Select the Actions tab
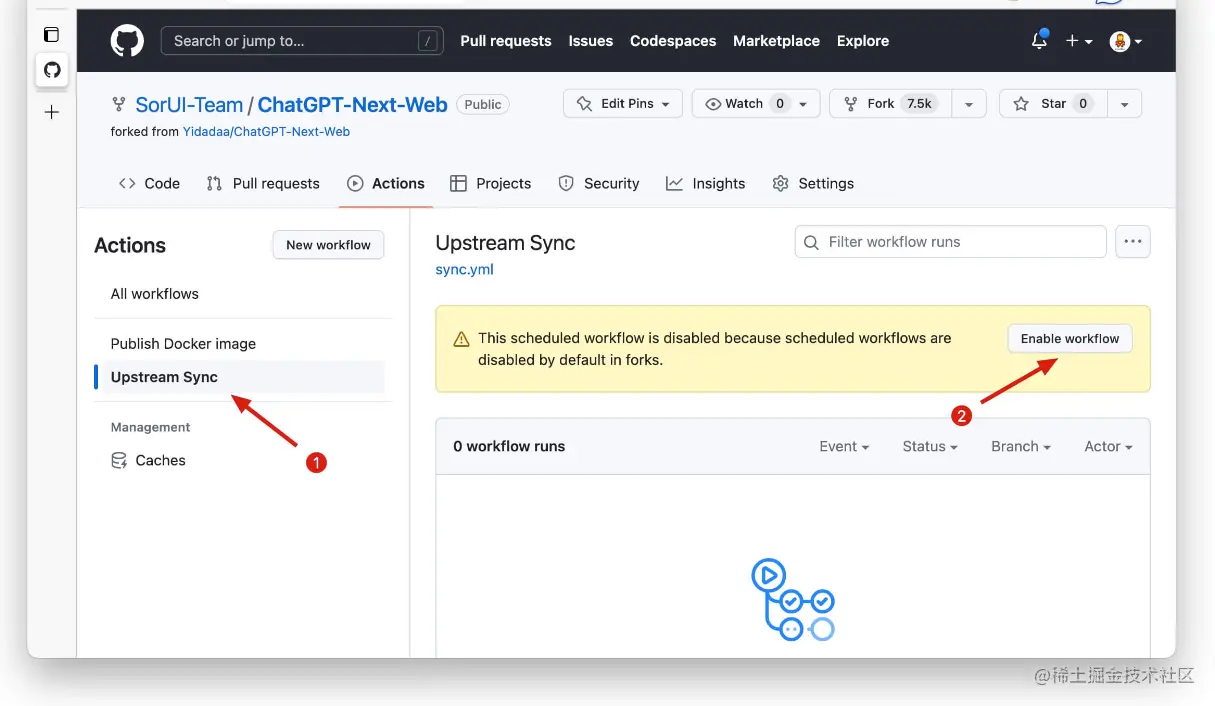 (386, 183)
